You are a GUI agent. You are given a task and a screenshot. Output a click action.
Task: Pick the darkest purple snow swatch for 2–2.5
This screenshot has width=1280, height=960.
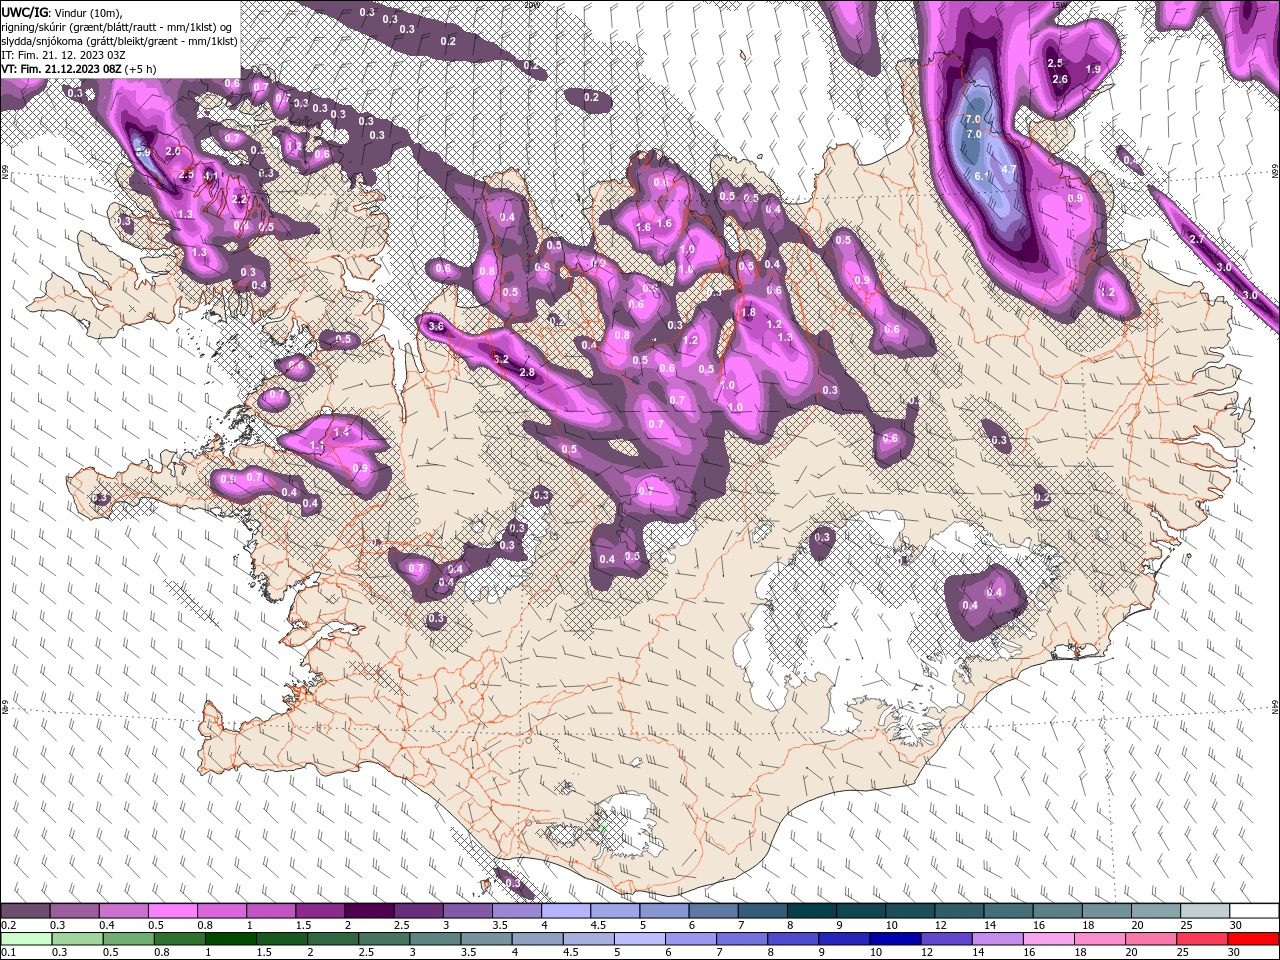(369, 910)
